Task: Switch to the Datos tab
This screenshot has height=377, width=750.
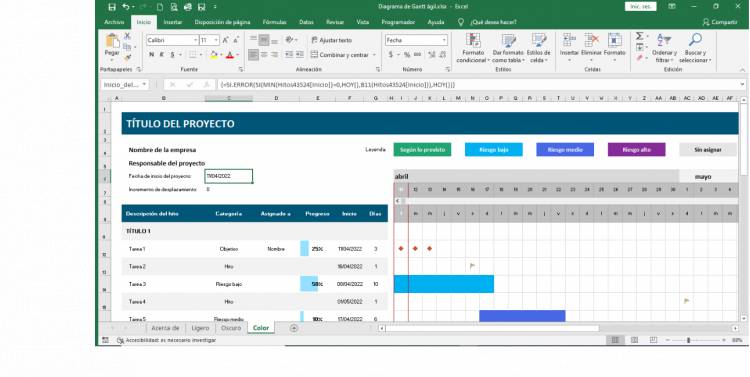Action: point(306,22)
